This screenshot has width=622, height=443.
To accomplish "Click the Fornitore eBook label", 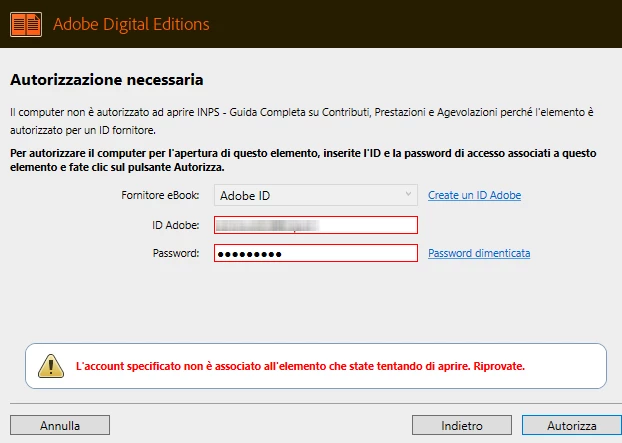I will 160,195.
